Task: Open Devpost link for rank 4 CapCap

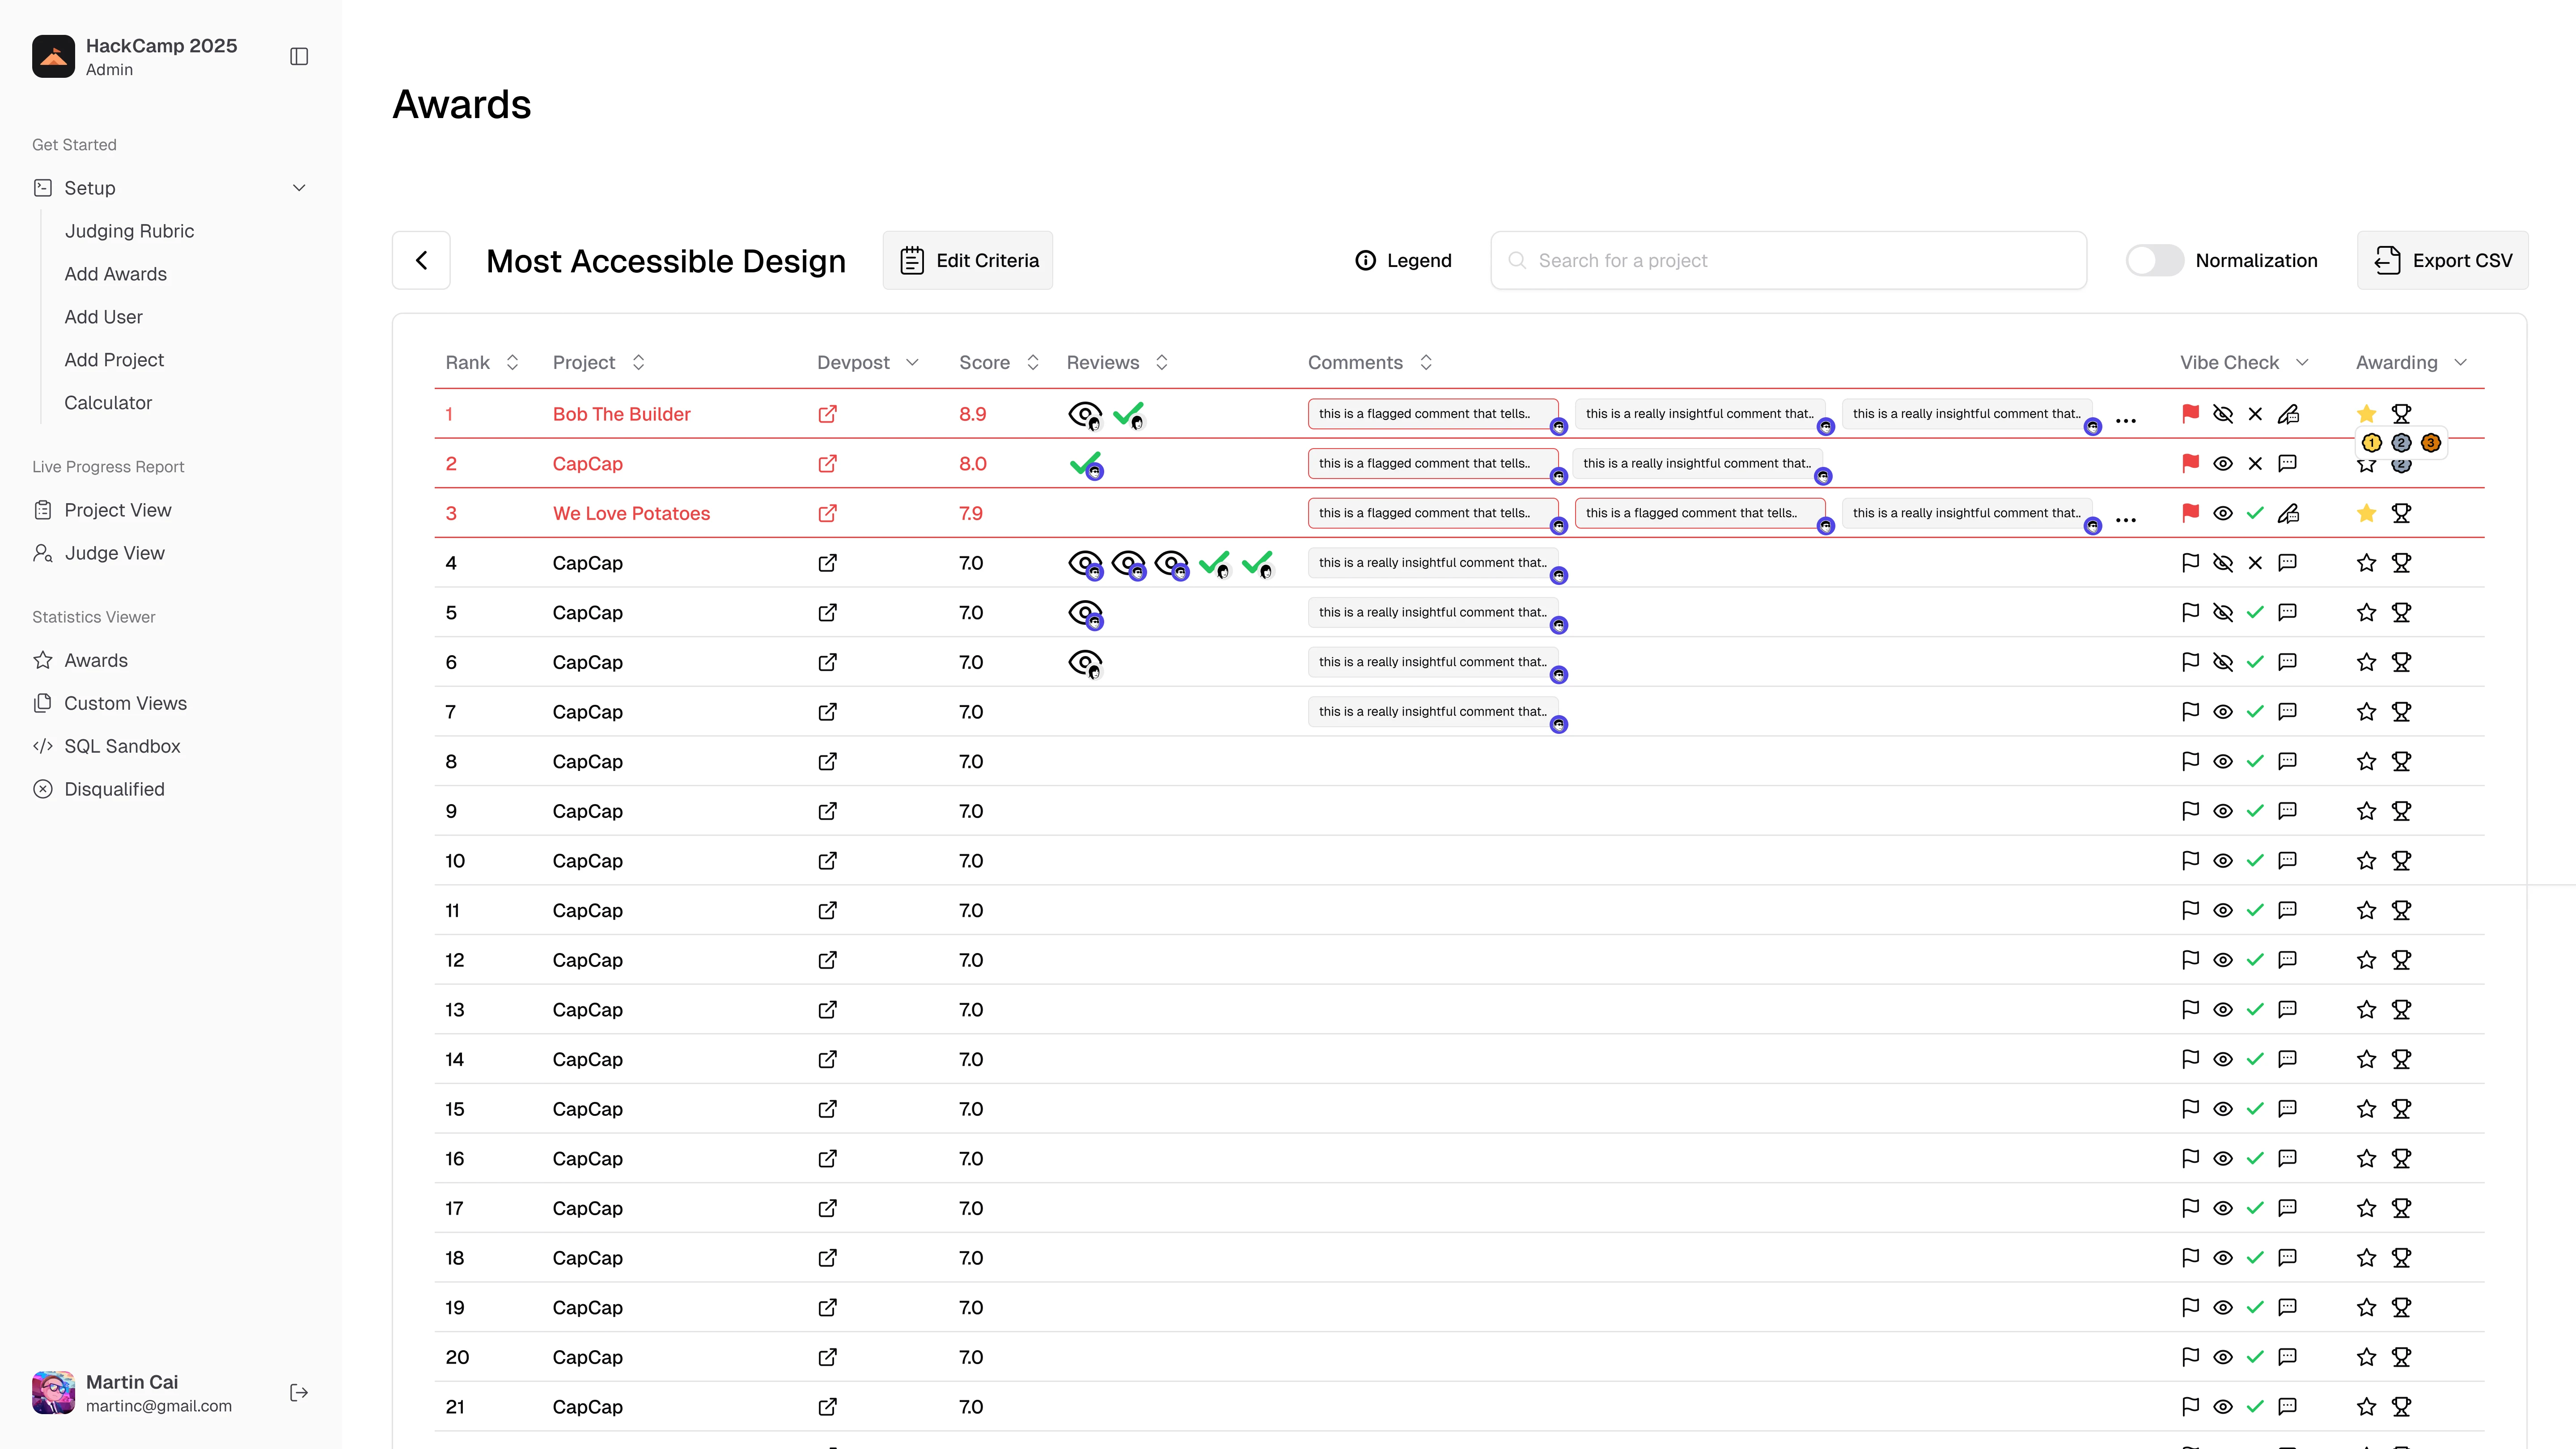Action: [827, 563]
